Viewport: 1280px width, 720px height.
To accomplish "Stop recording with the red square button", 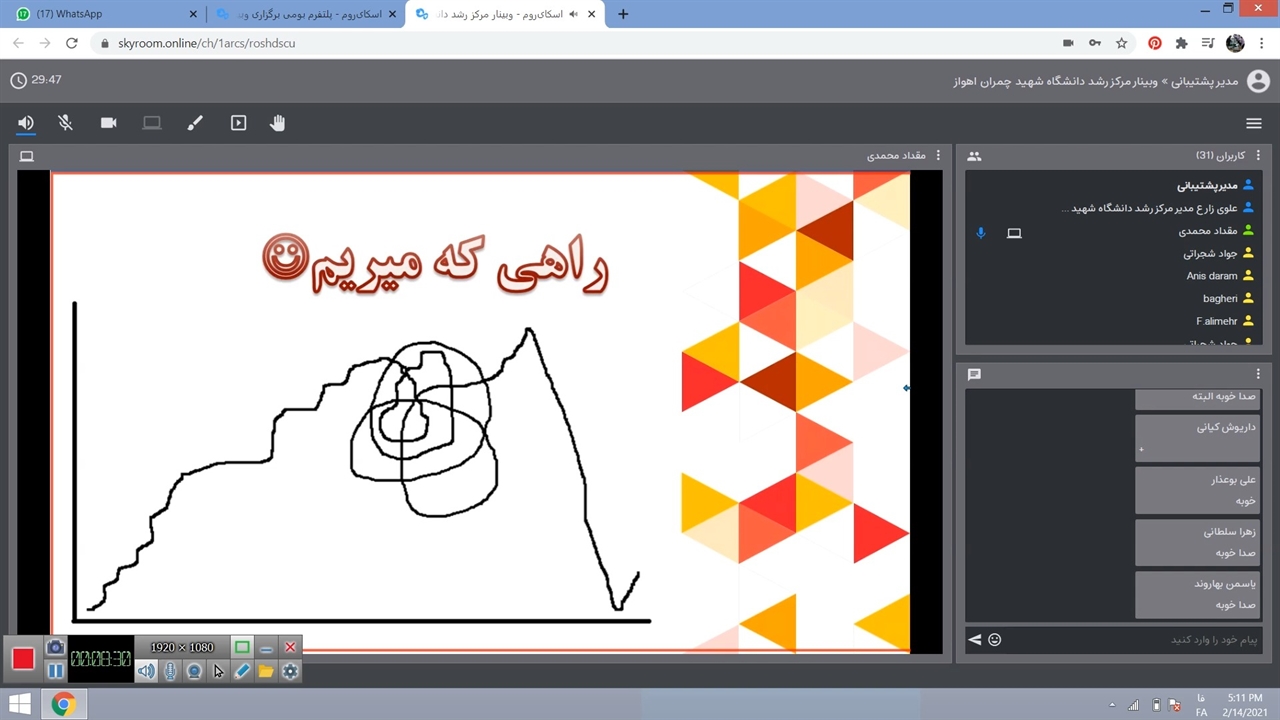I will [x=23, y=658].
